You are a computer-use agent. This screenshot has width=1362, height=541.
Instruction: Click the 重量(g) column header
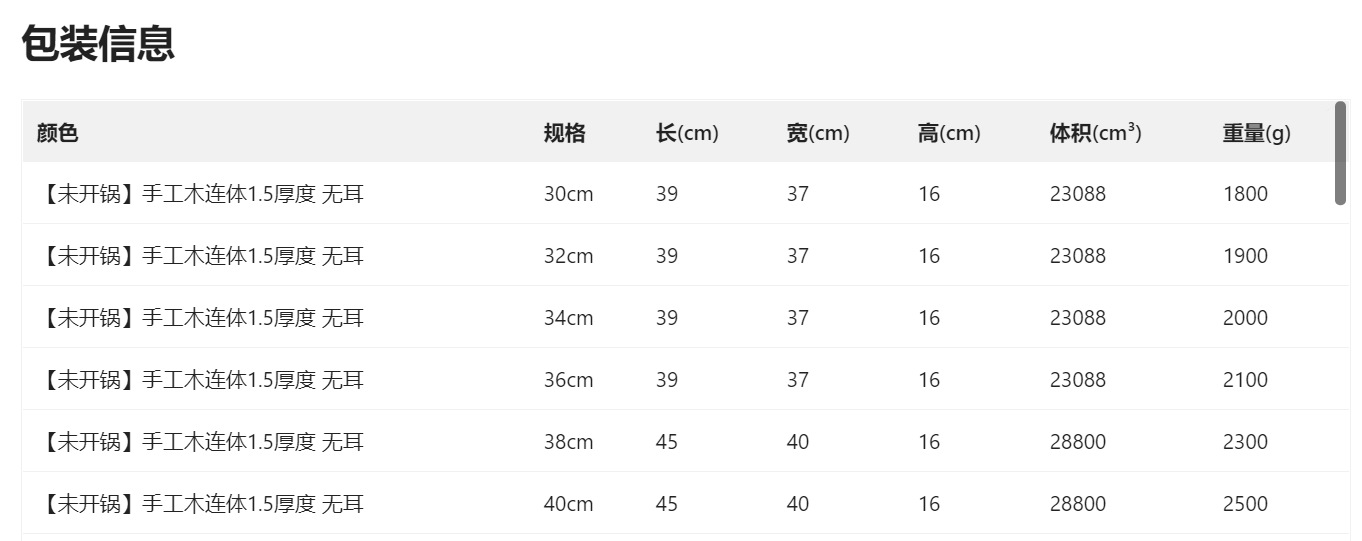pos(1256,133)
